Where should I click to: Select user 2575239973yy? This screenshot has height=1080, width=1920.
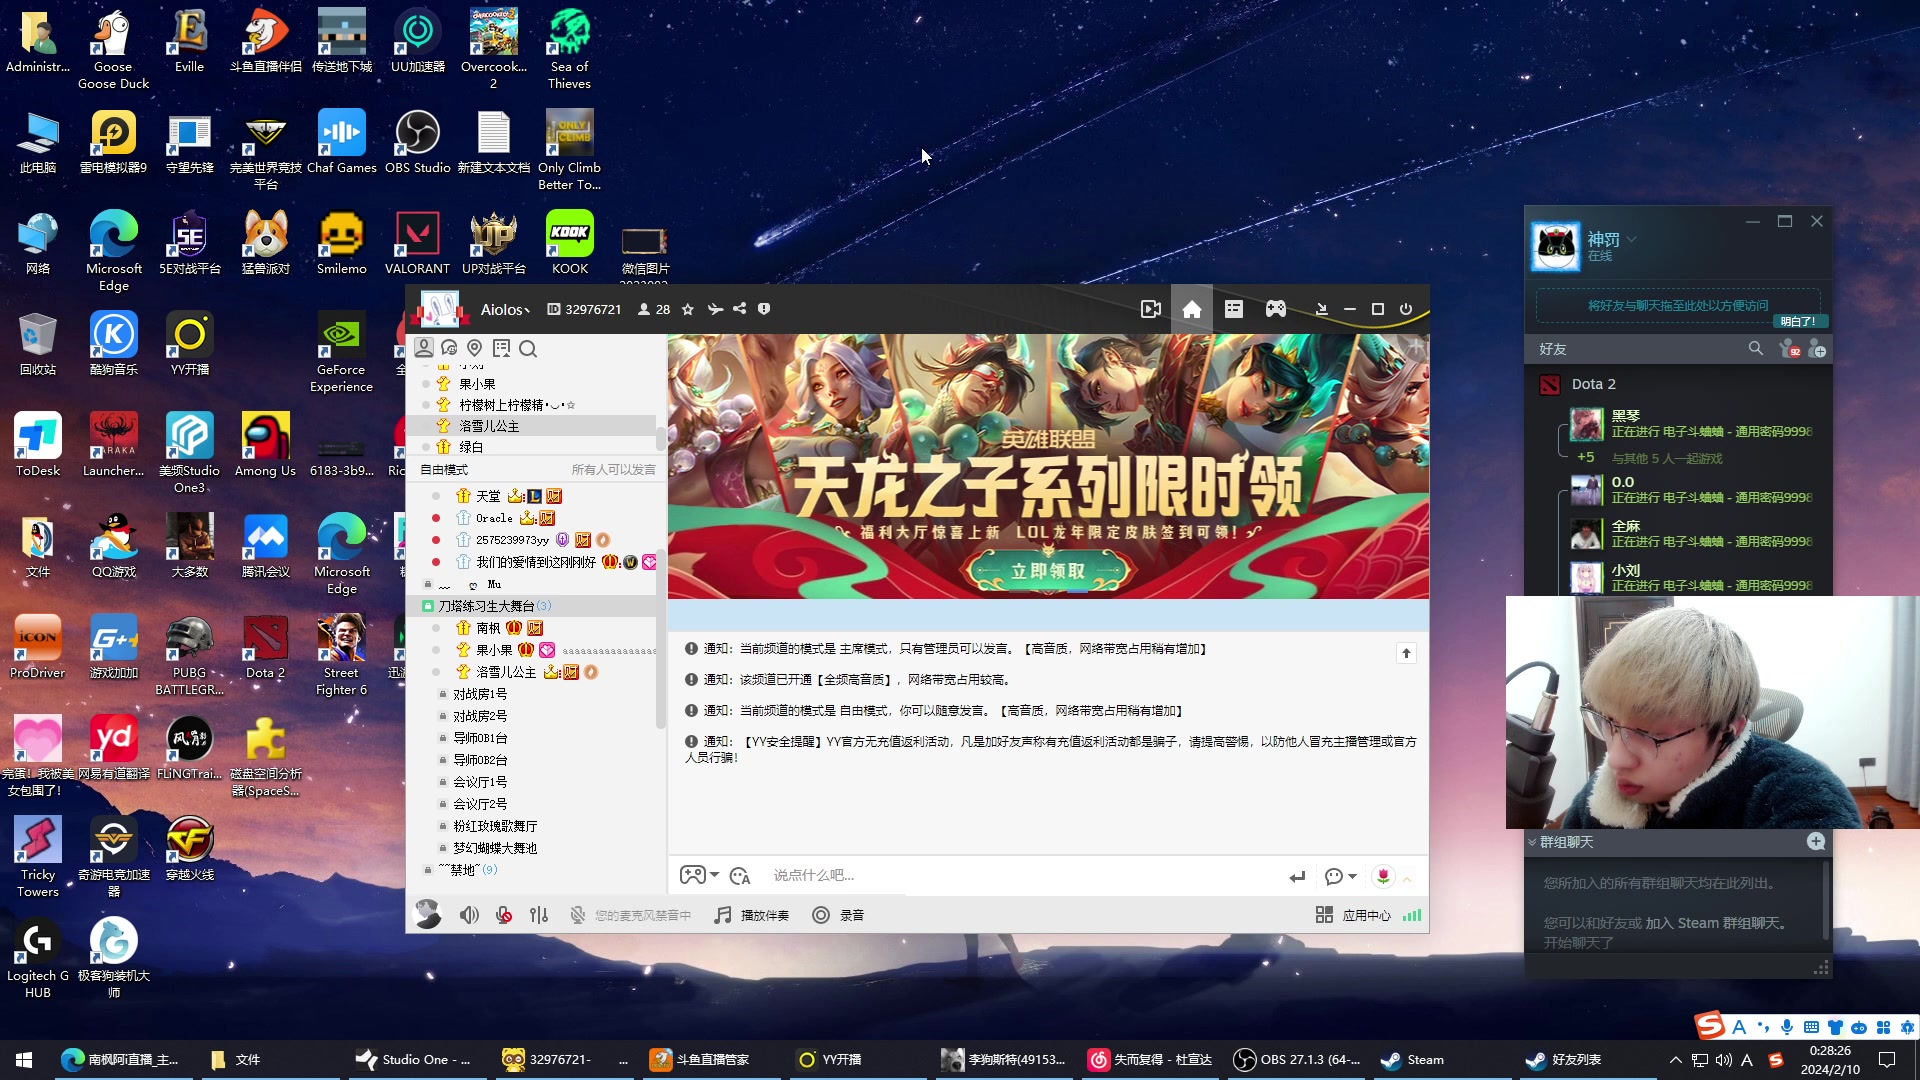512,540
